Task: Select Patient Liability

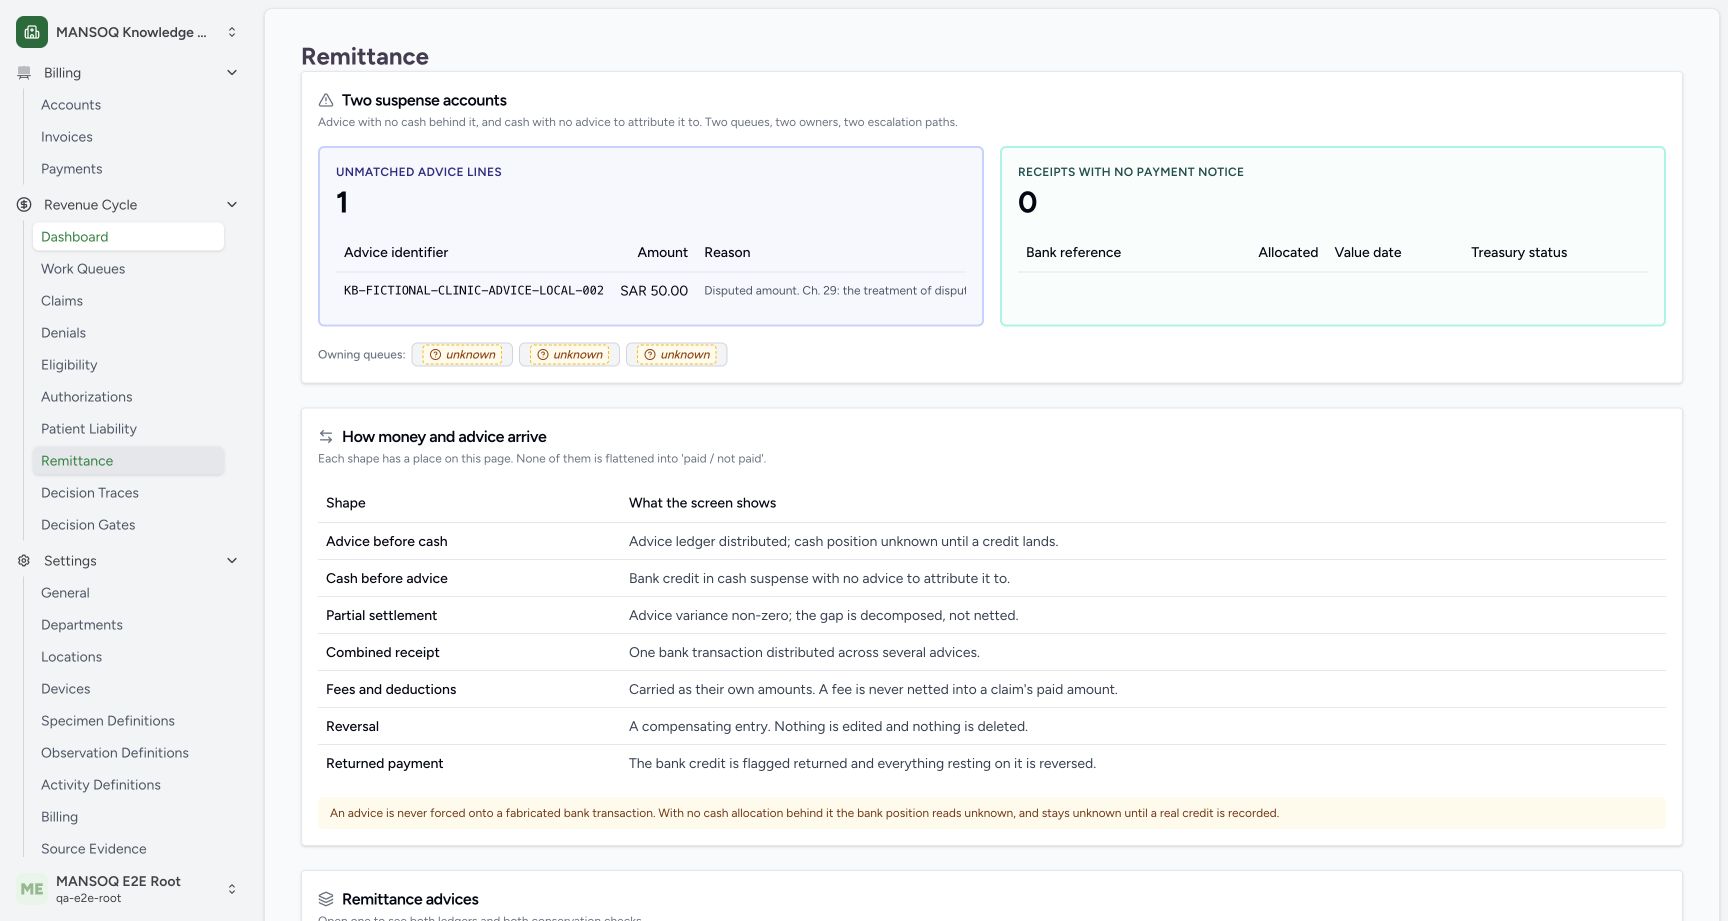Action: coord(128,429)
